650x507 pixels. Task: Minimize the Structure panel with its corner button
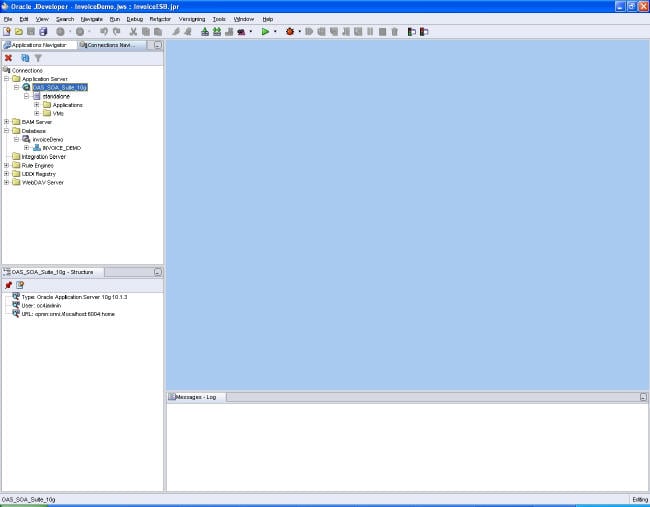(158, 272)
